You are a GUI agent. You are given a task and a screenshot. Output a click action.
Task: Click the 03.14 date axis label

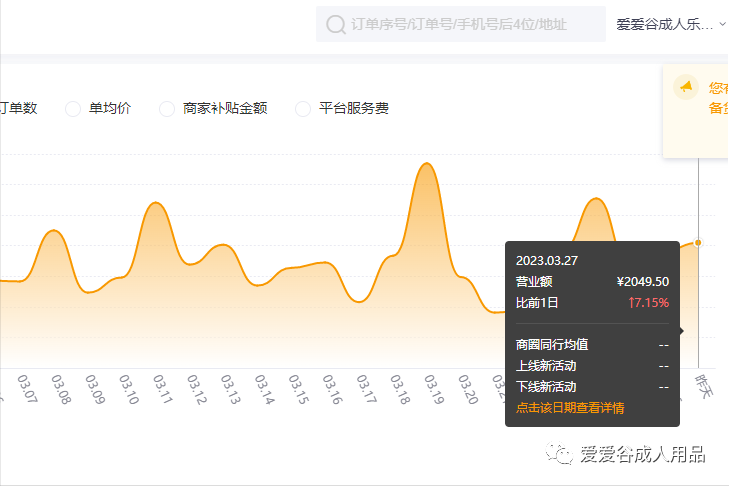265,388
